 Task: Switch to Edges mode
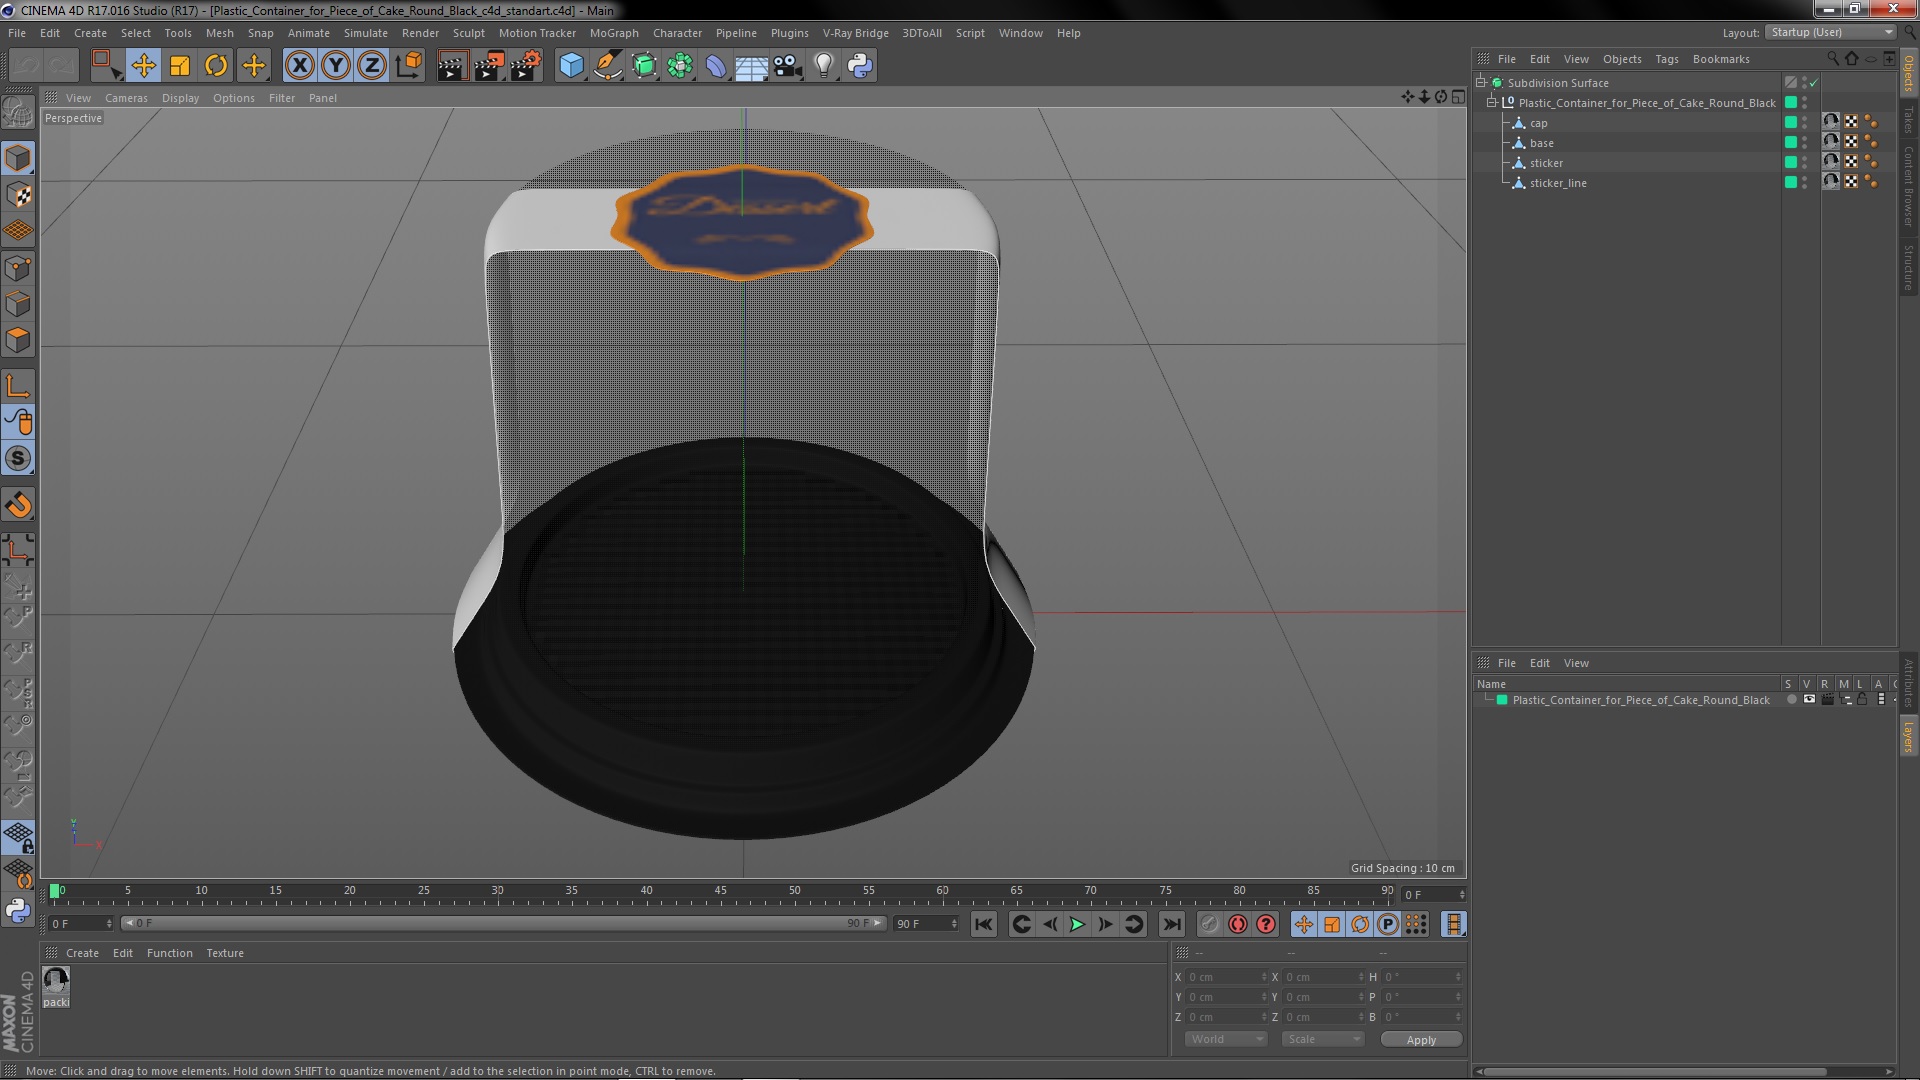[18, 303]
